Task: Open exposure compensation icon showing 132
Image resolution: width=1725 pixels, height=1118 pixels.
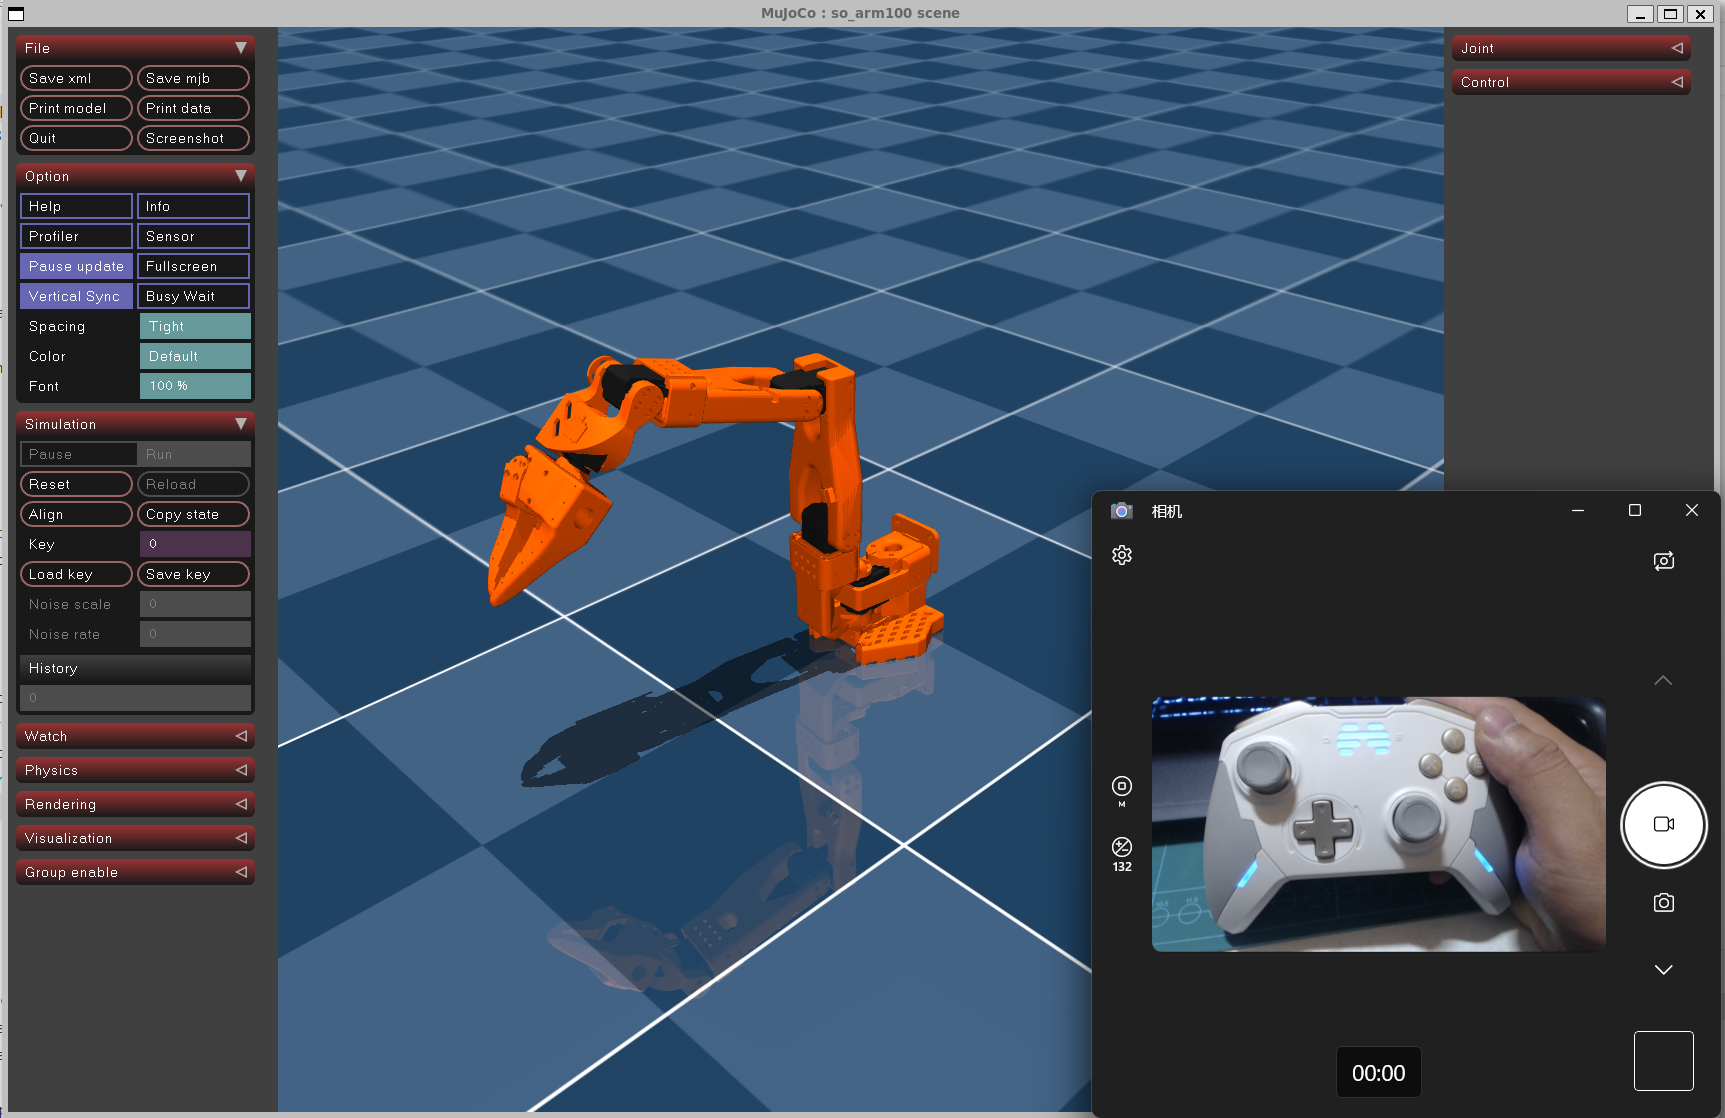Action: pos(1122,854)
